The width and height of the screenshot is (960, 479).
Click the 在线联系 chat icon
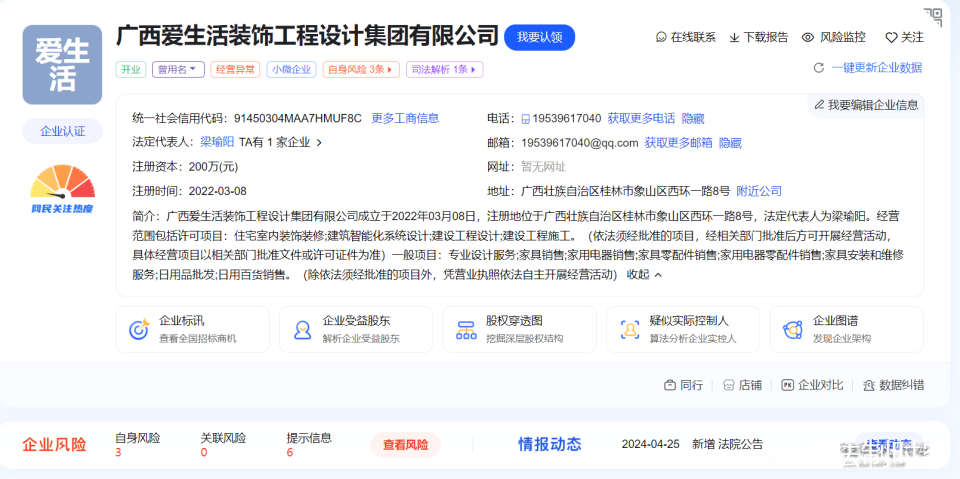[x=661, y=37]
